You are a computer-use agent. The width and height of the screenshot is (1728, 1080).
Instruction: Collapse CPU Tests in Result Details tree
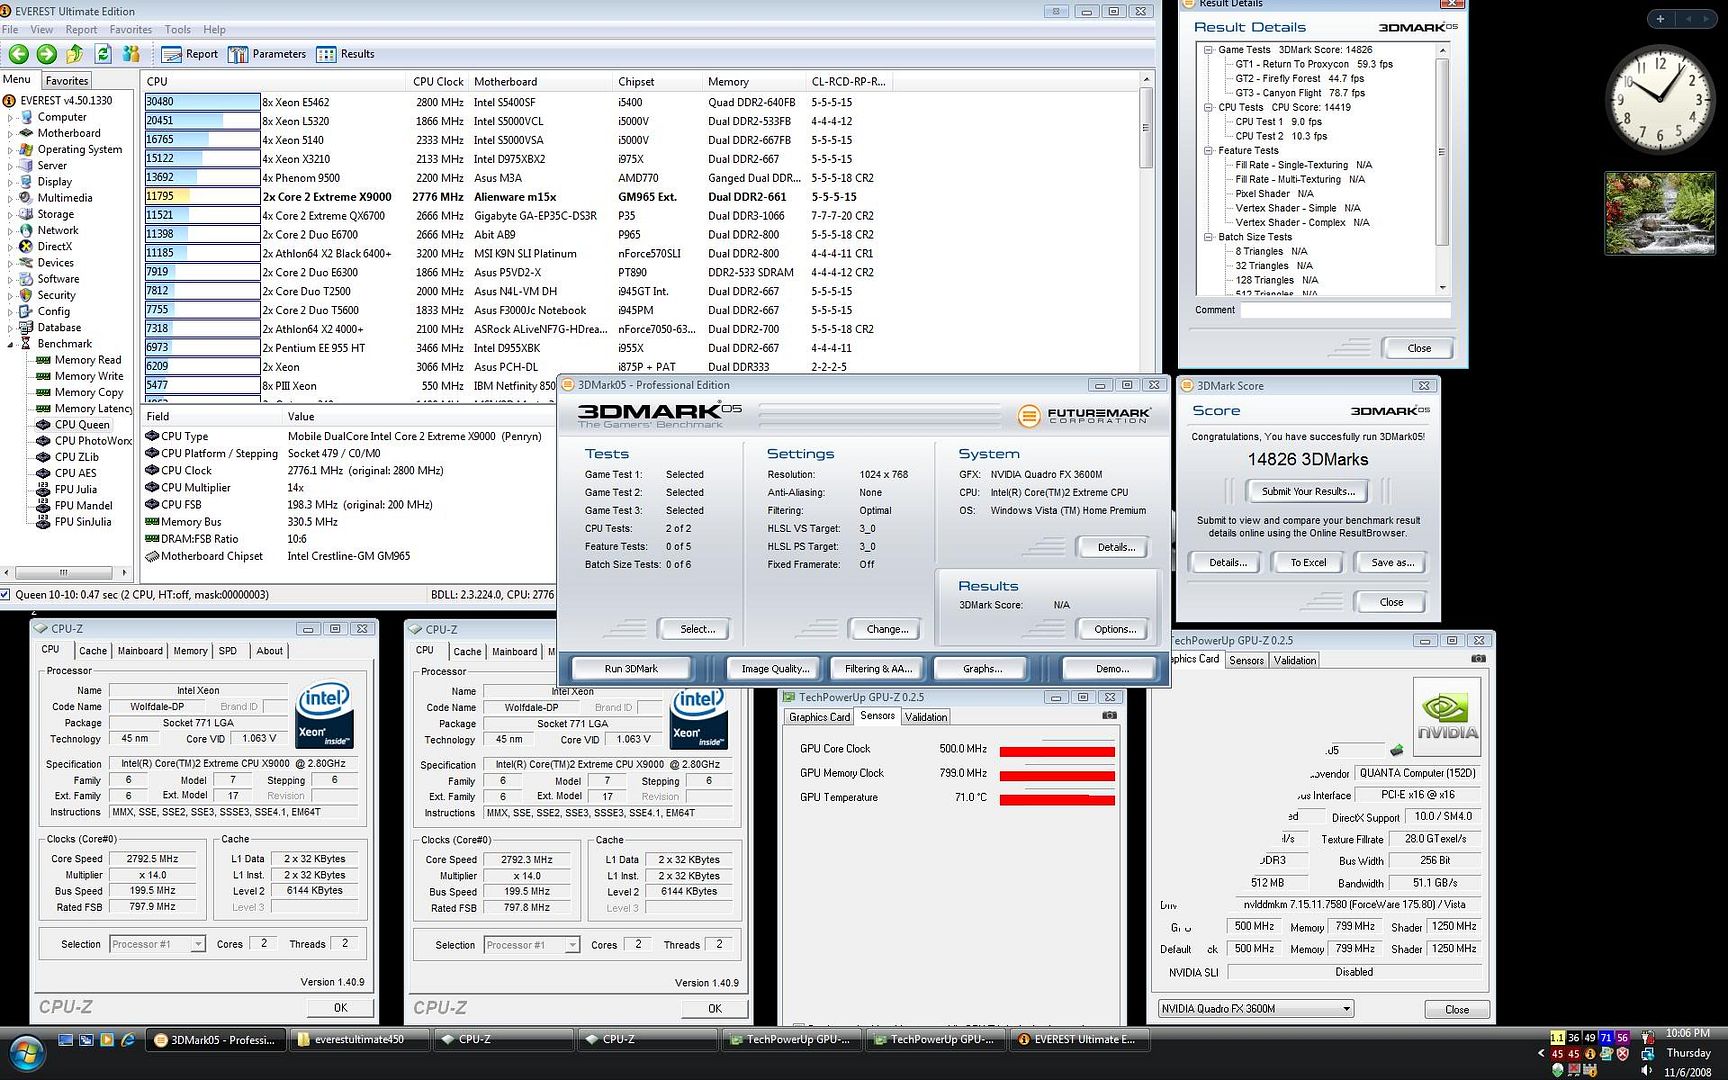click(x=1208, y=107)
